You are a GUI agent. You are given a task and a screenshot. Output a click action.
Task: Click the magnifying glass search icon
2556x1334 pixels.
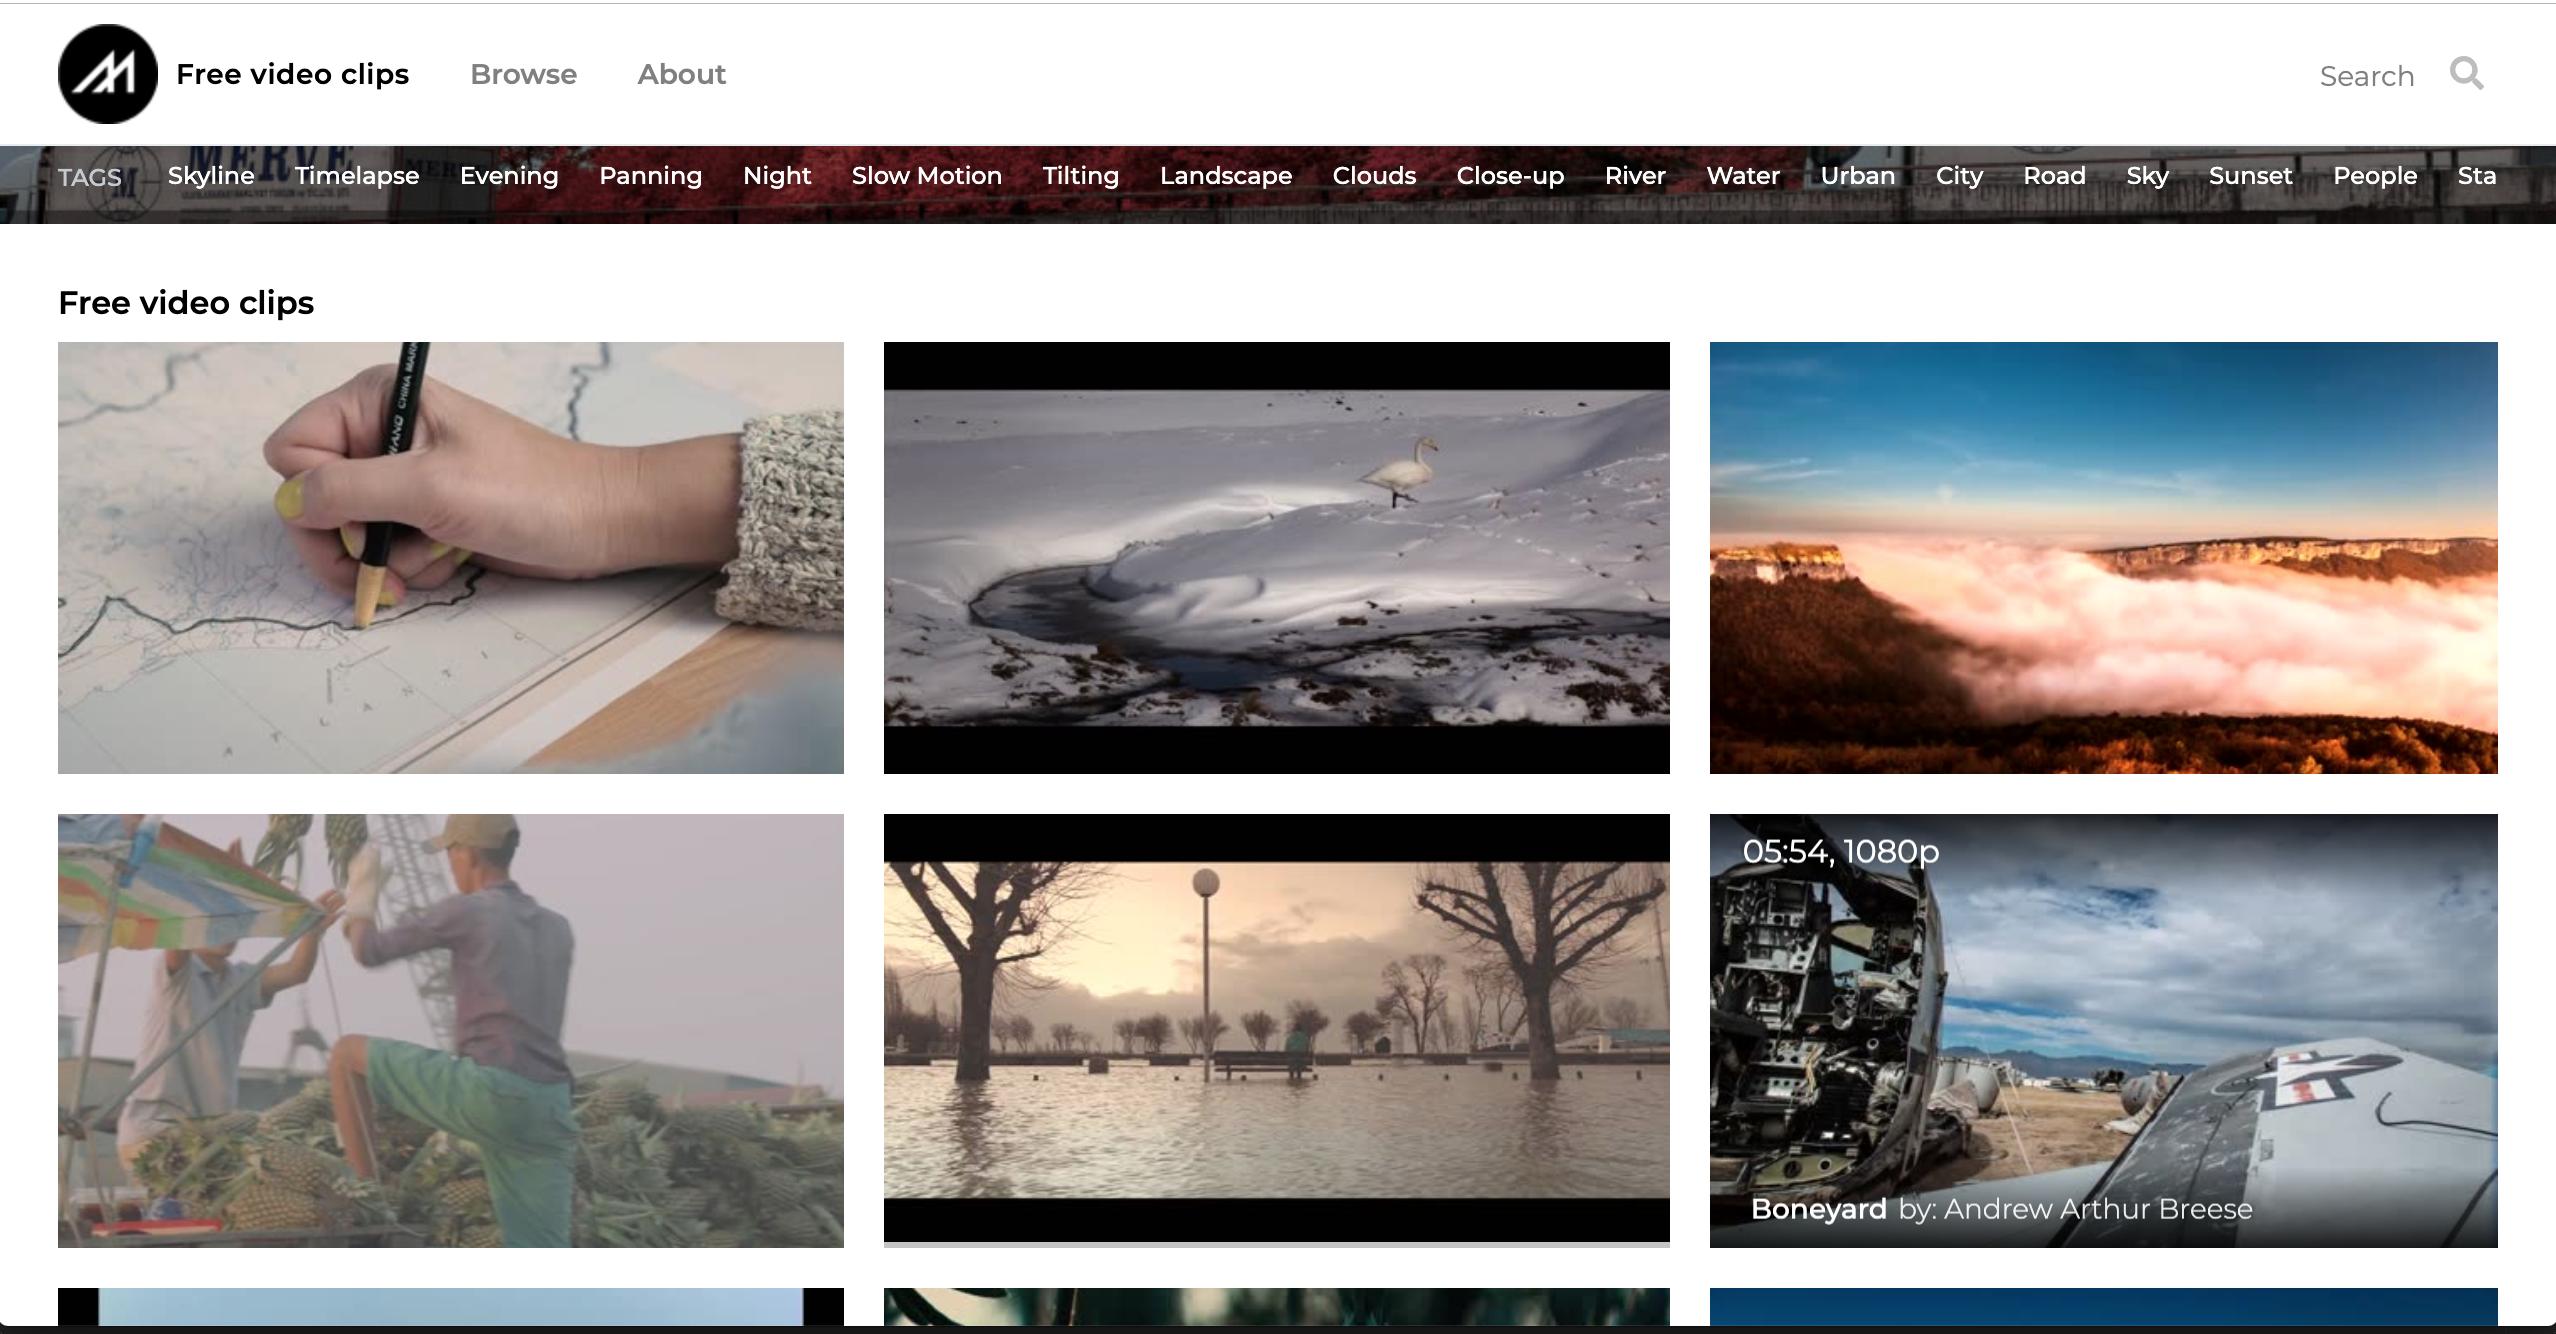click(2466, 74)
